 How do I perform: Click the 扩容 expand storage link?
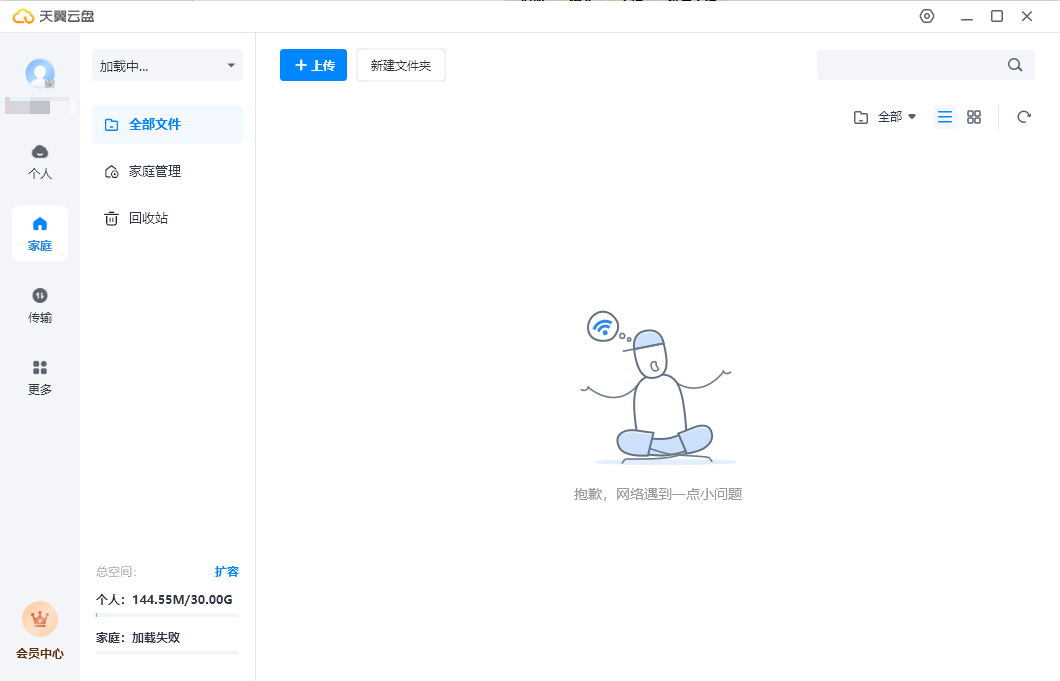pyautogui.click(x=226, y=571)
